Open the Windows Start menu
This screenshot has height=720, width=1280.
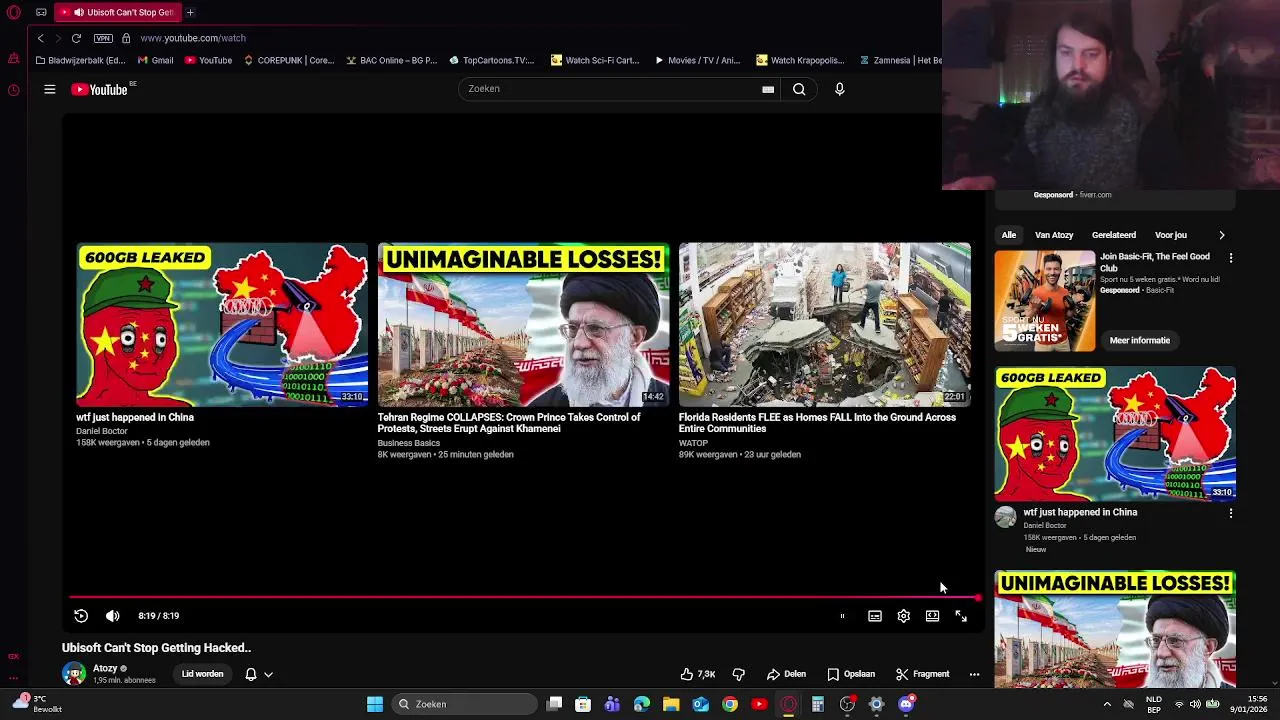click(x=375, y=704)
